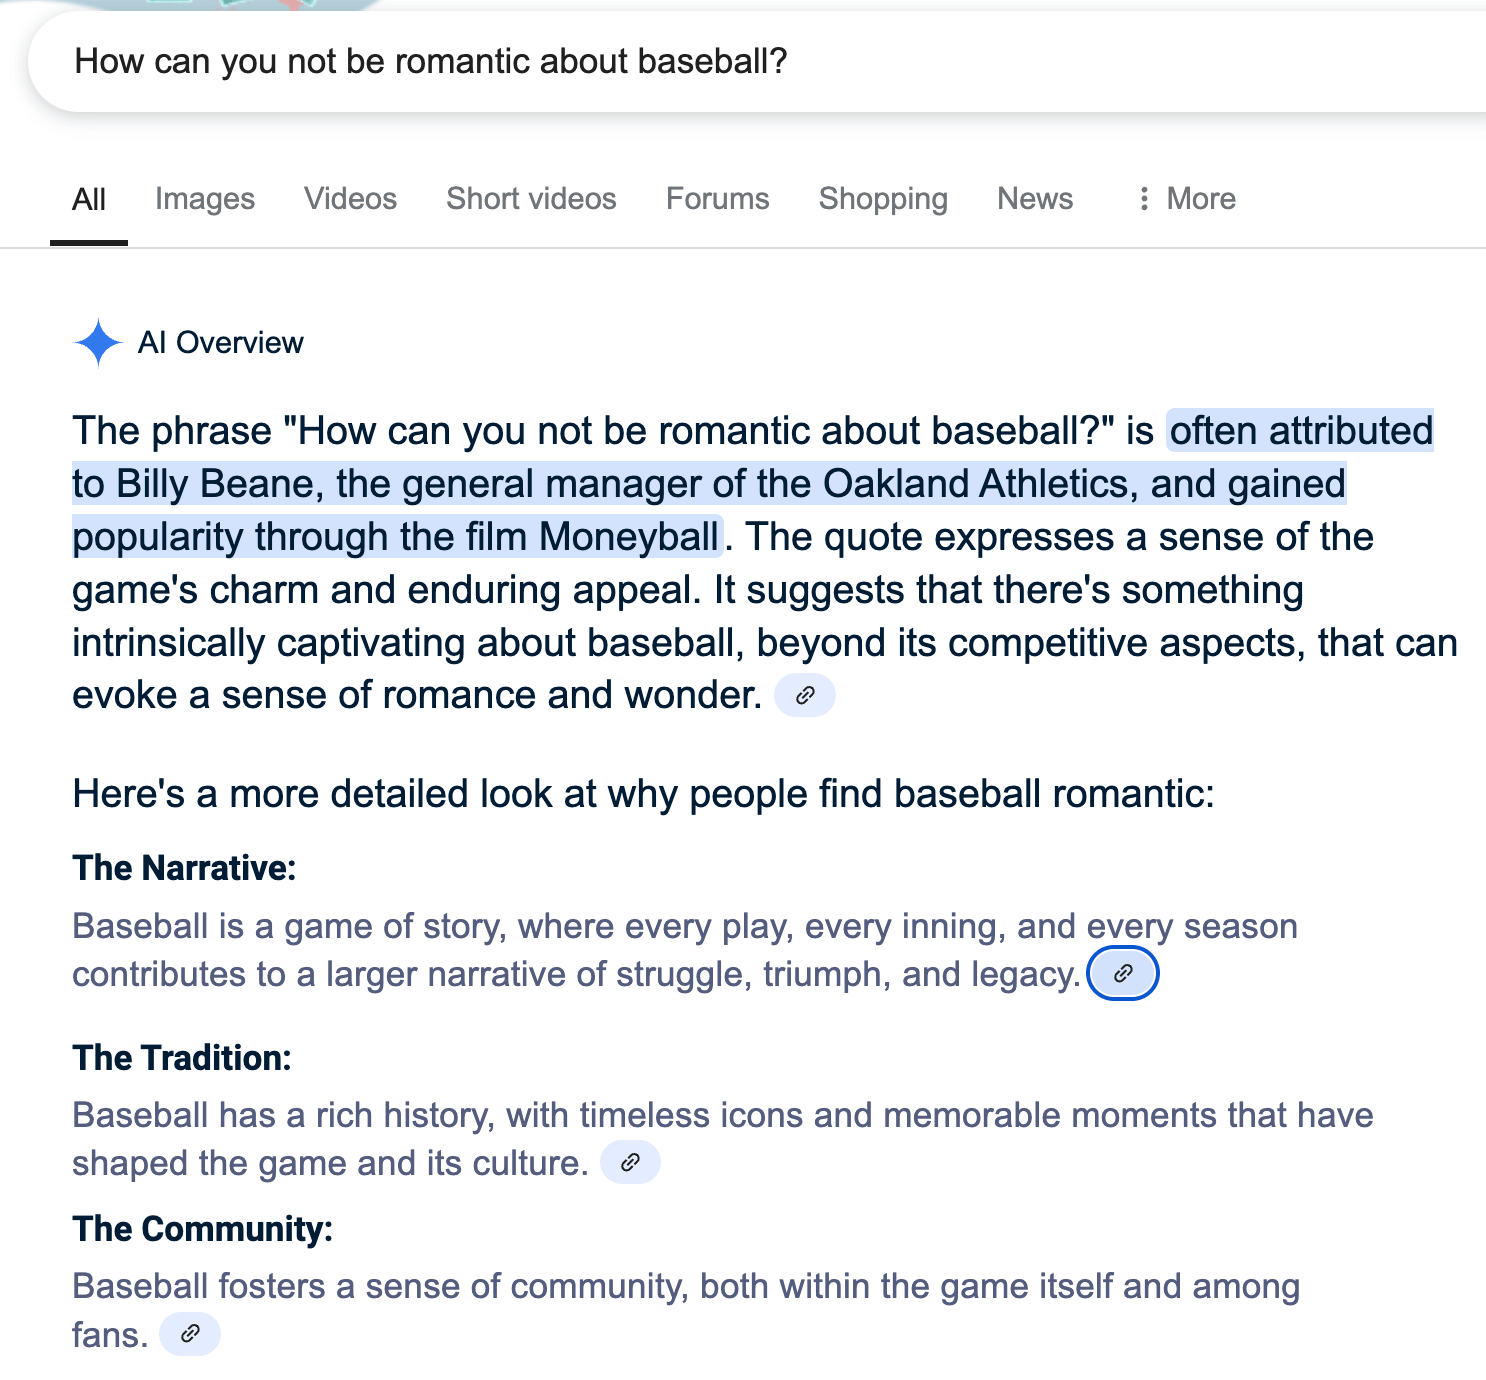Viewport: 1486px width, 1380px height.
Task: Click The Narrative heading
Action: point(184,868)
